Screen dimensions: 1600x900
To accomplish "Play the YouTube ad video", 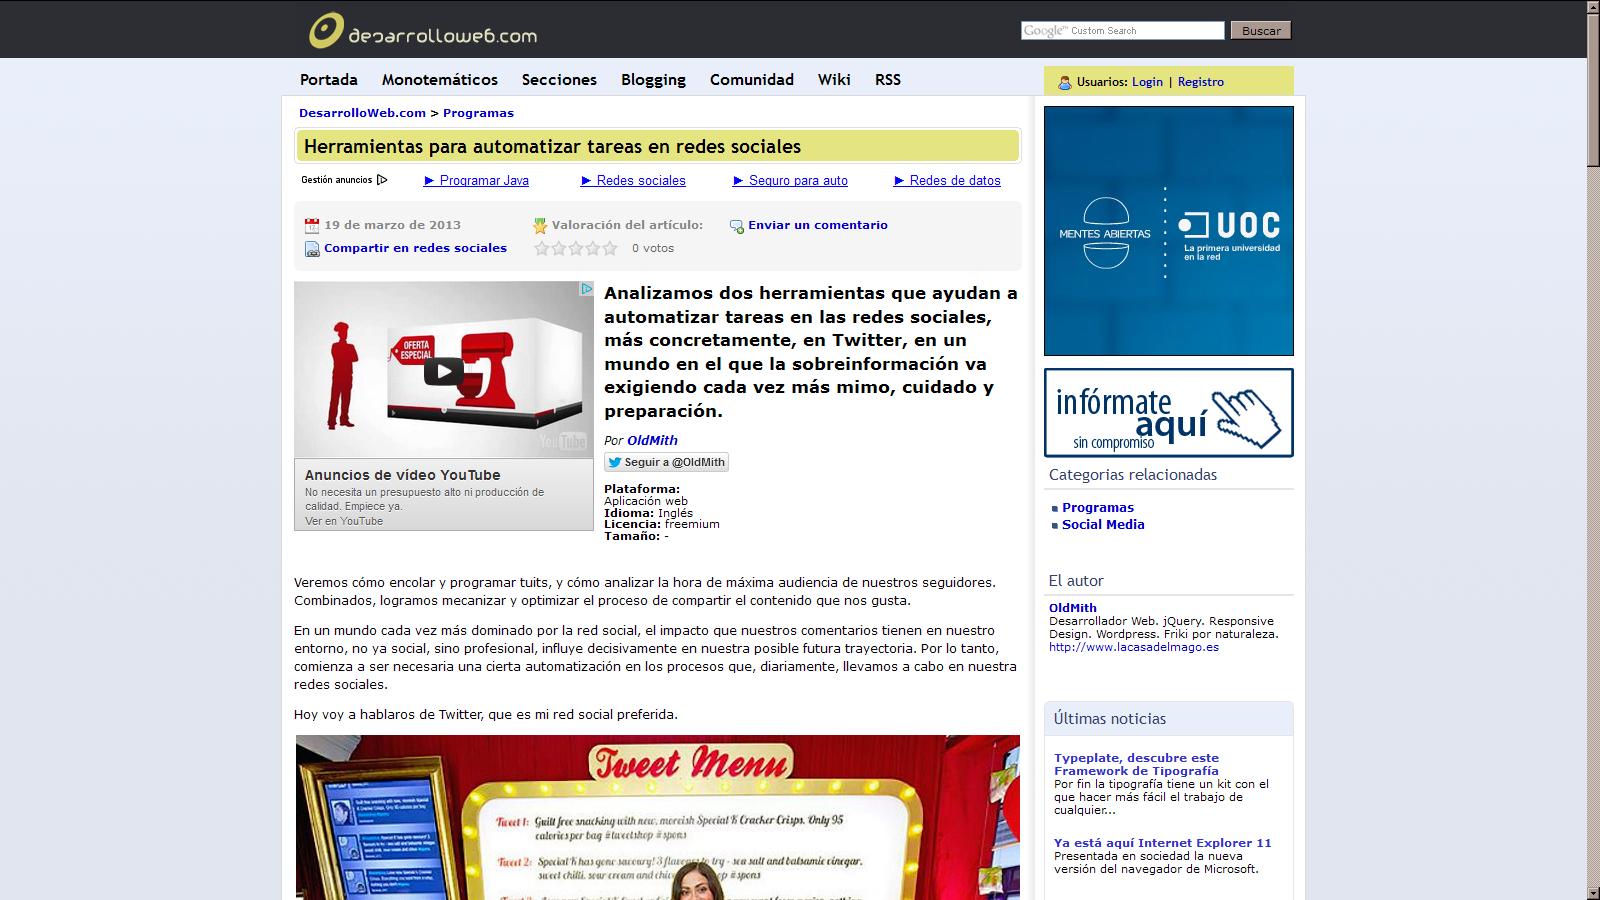I will pyautogui.click(x=443, y=372).
